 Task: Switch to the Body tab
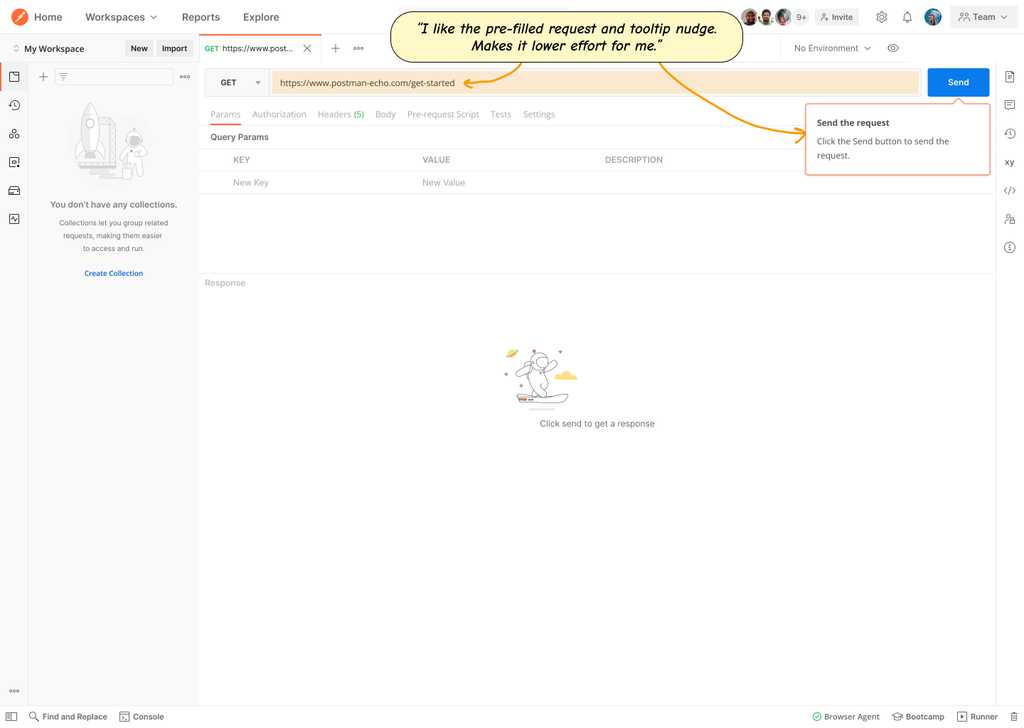pos(385,114)
